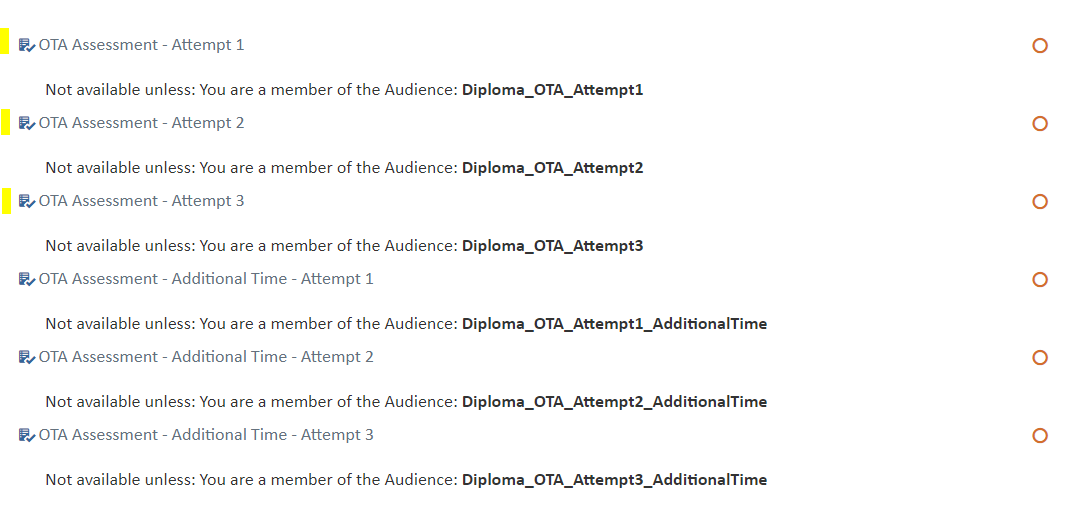This screenshot has height=507, width=1069.
Task: Toggle completion circle for OTA Assessment Attempt 1
Action: (1040, 45)
